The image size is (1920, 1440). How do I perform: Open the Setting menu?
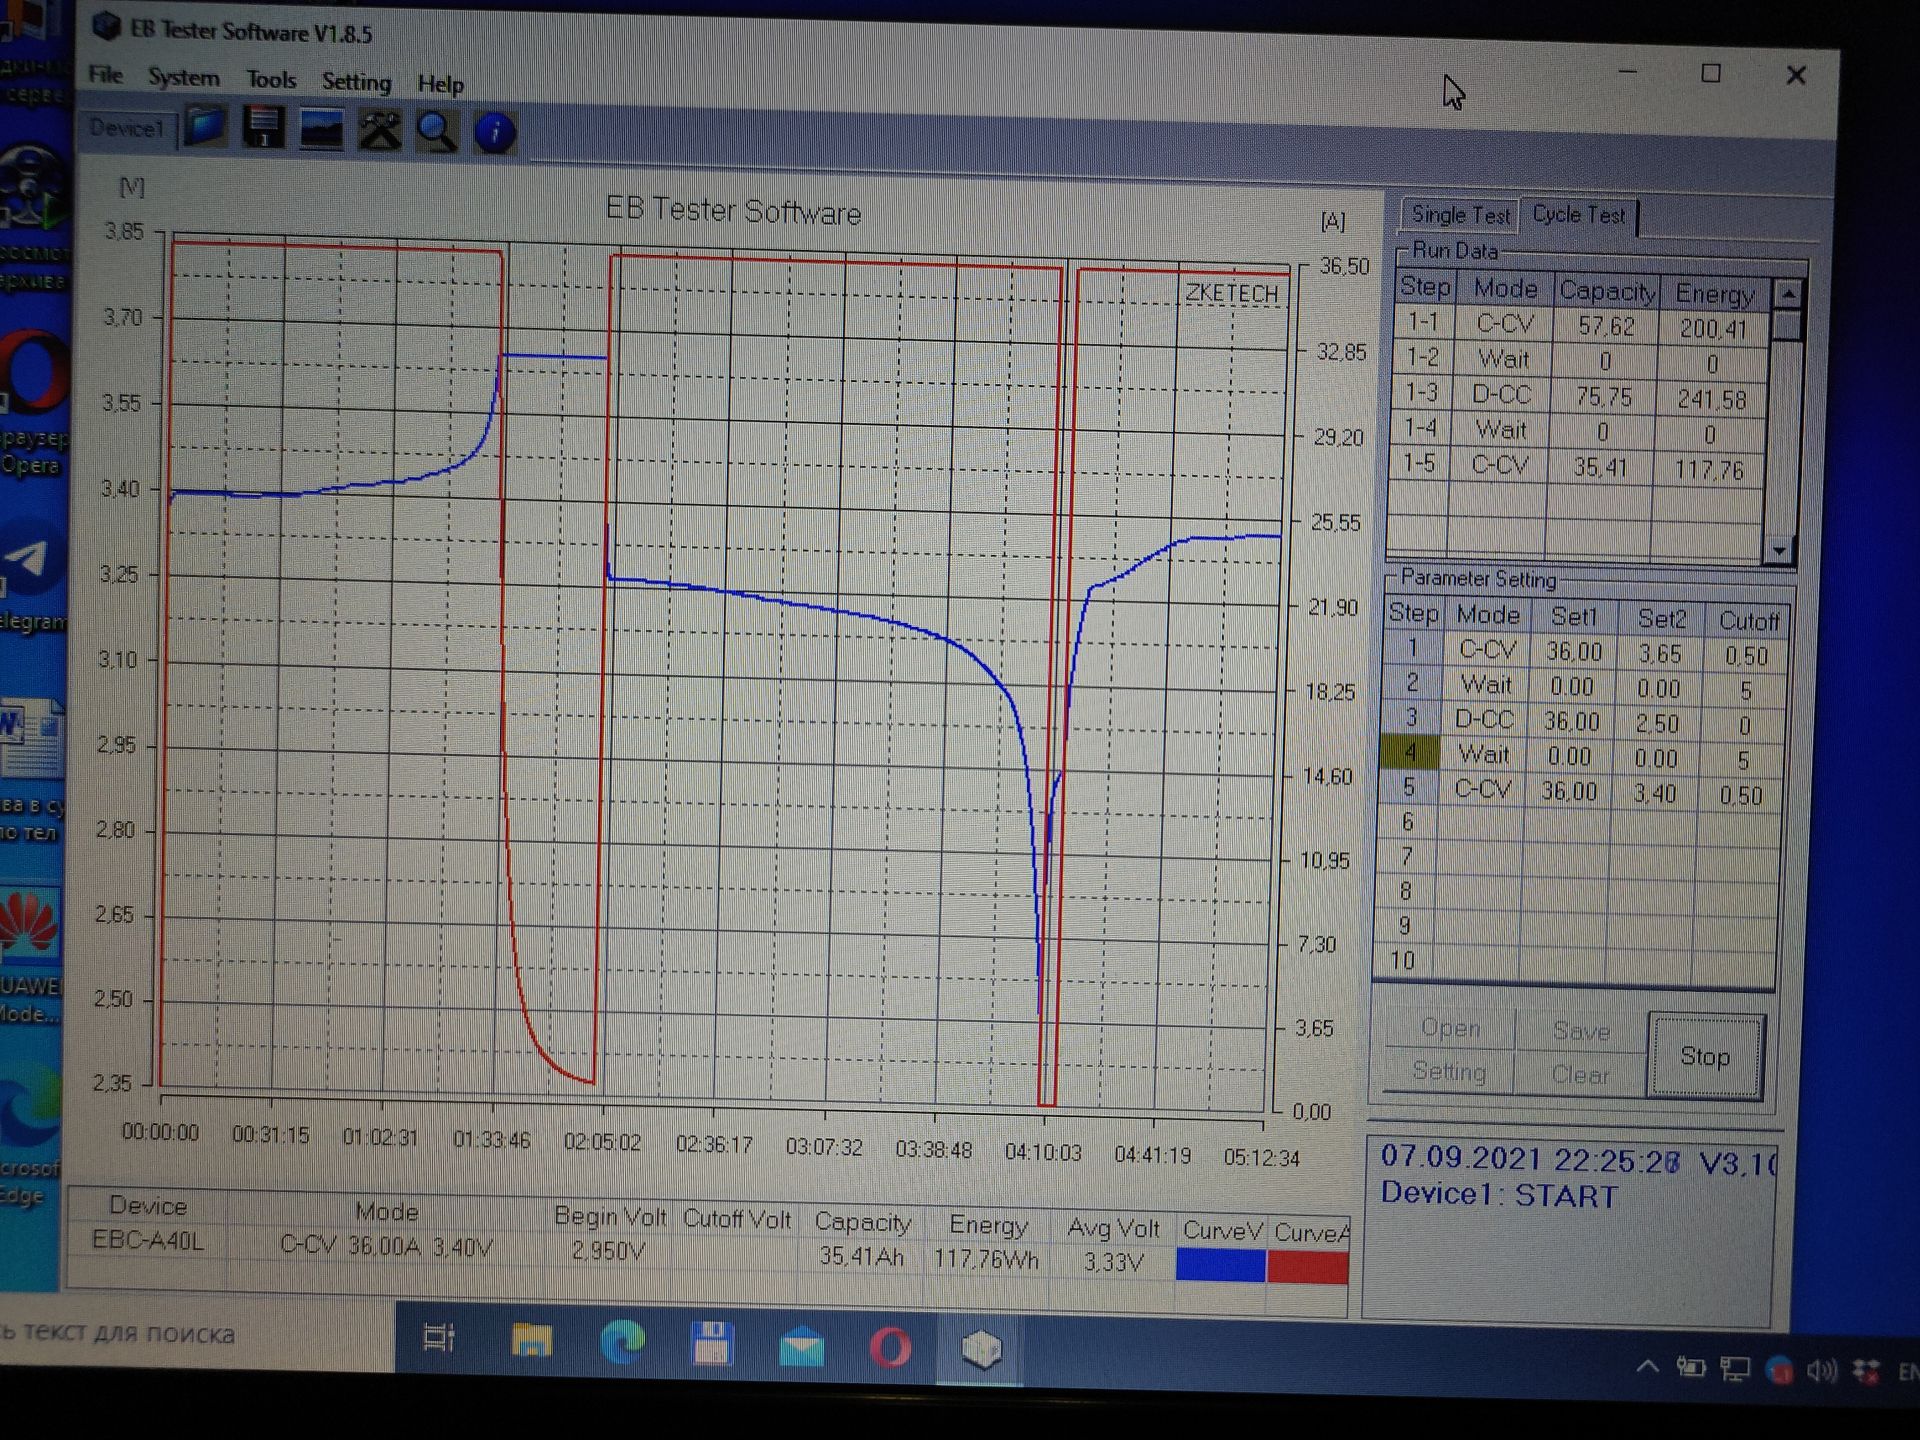point(356,82)
